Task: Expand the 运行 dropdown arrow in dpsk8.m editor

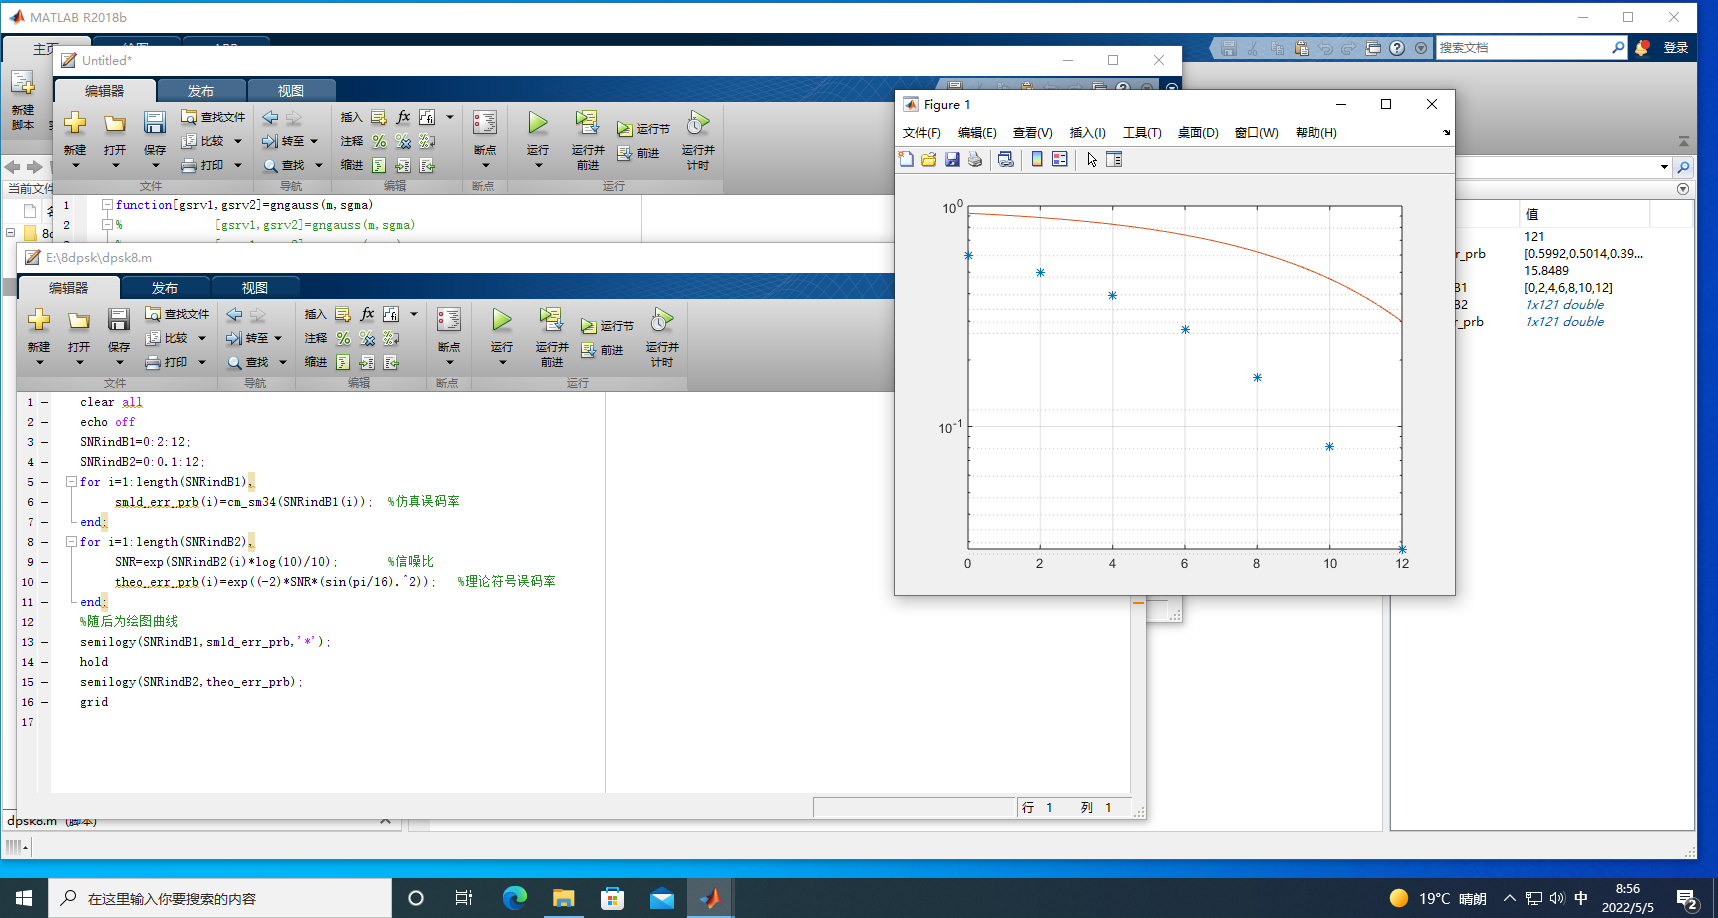Action: coord(502,363)
